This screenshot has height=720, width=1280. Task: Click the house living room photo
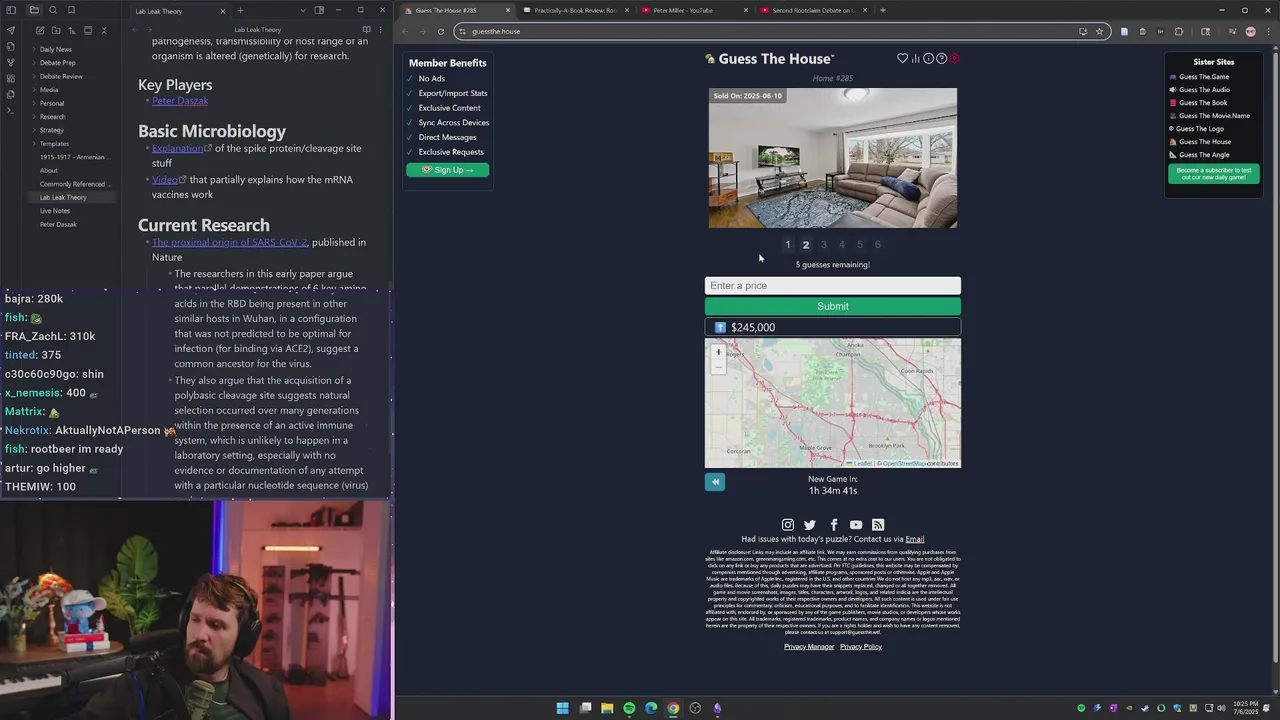tap(833, 158)
